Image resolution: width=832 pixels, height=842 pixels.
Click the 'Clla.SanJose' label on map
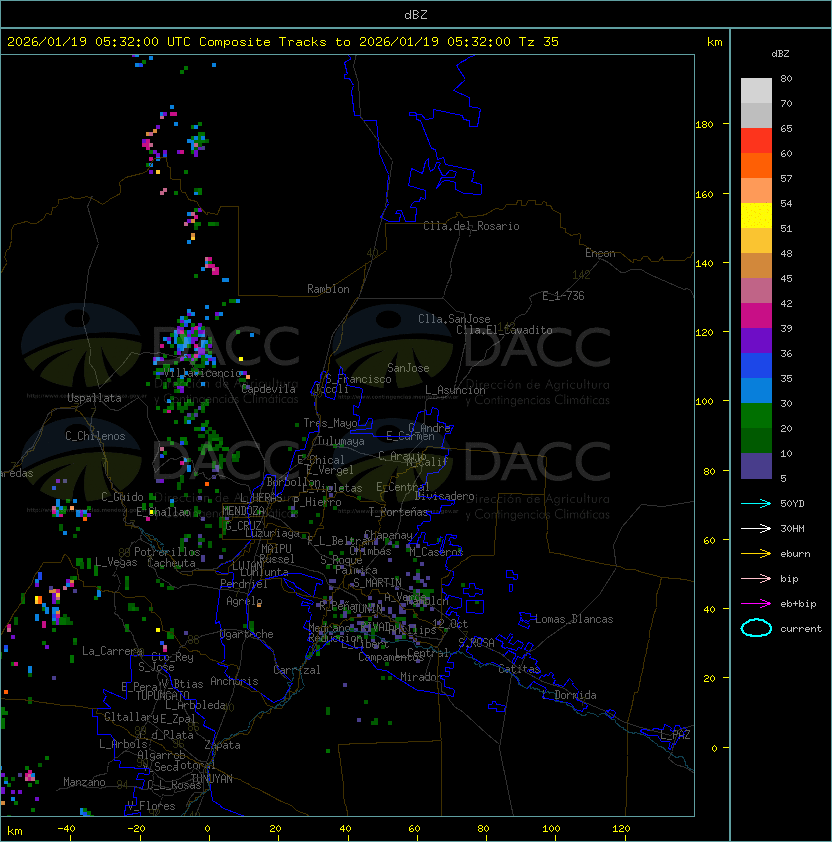tap(454, 319)
